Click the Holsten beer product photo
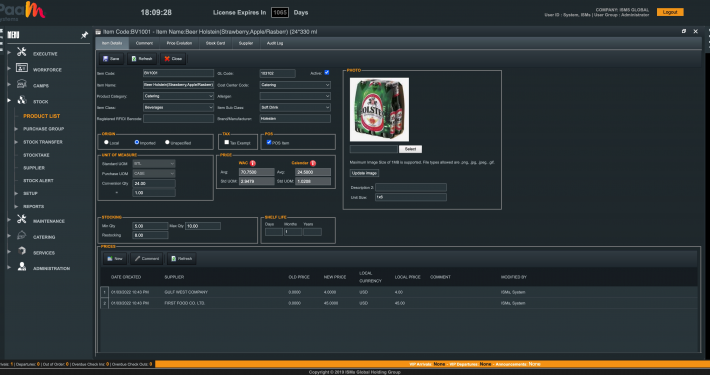The width and height of the screenshot is (710, 375). 379,109
